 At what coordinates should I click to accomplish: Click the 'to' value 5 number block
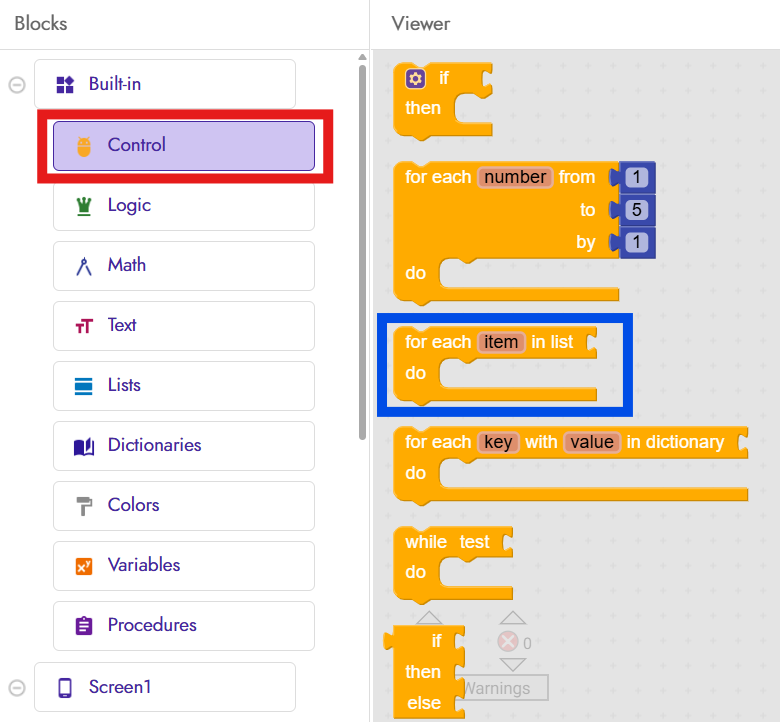tap(637, 210)
